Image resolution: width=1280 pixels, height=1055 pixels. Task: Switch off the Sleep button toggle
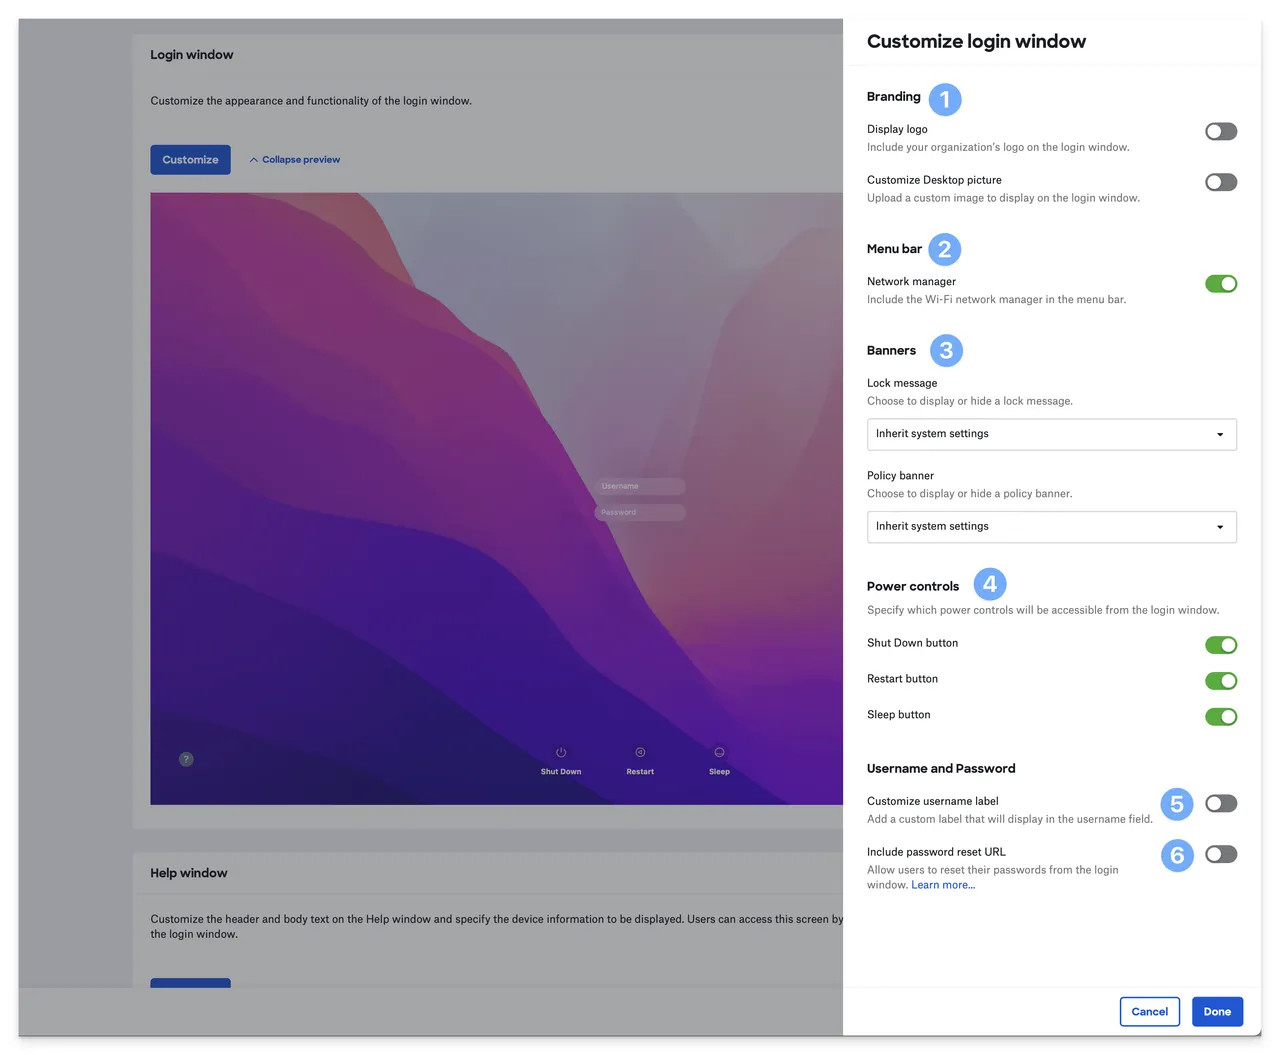pos(1221,717)
